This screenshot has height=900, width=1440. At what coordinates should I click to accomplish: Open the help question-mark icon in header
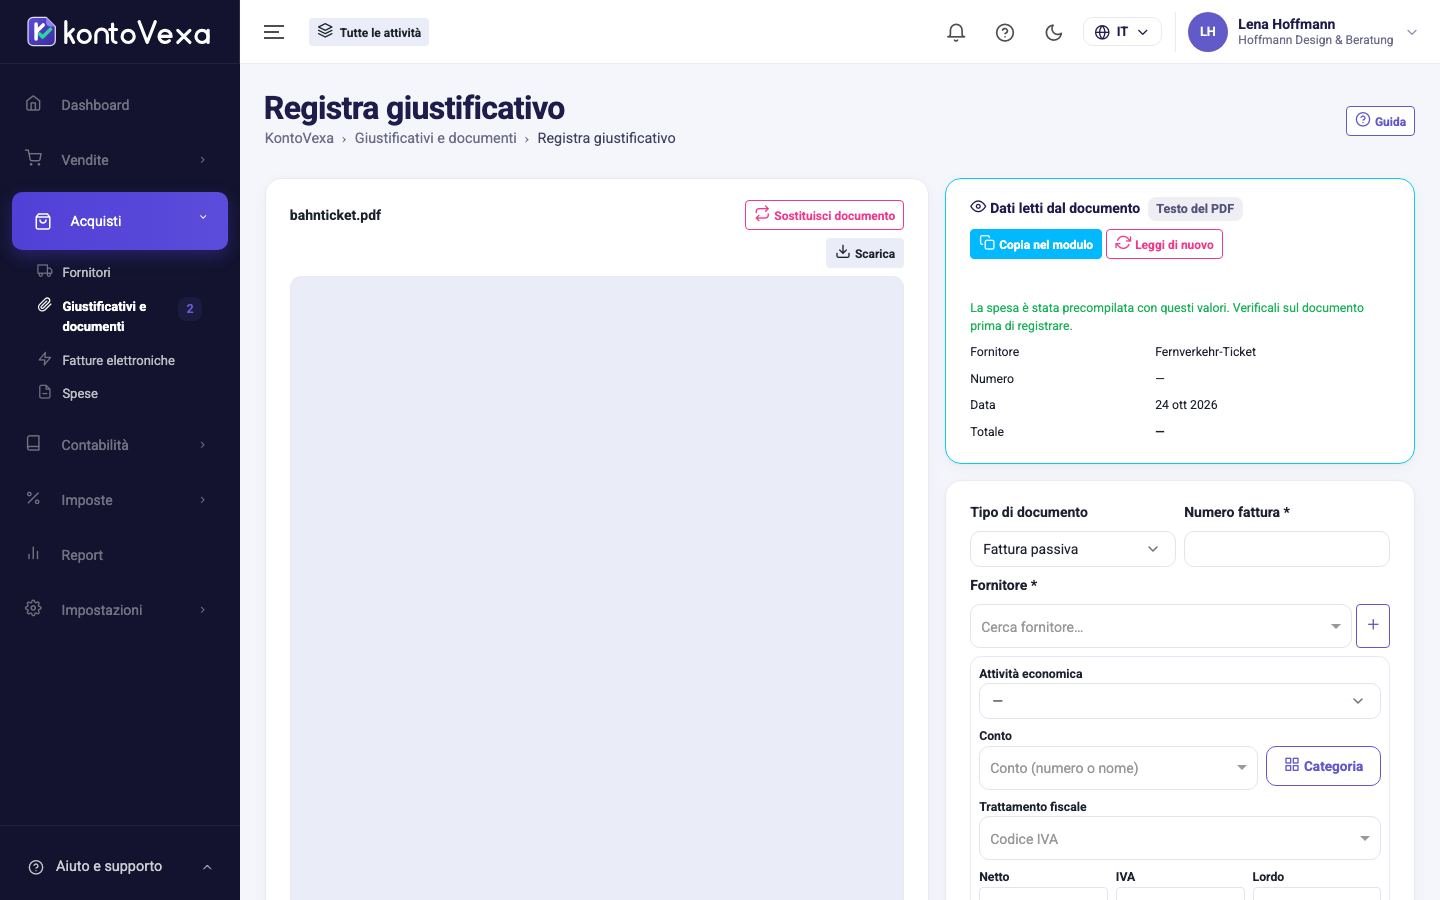pyautogui.click(x=1005, y=32)
